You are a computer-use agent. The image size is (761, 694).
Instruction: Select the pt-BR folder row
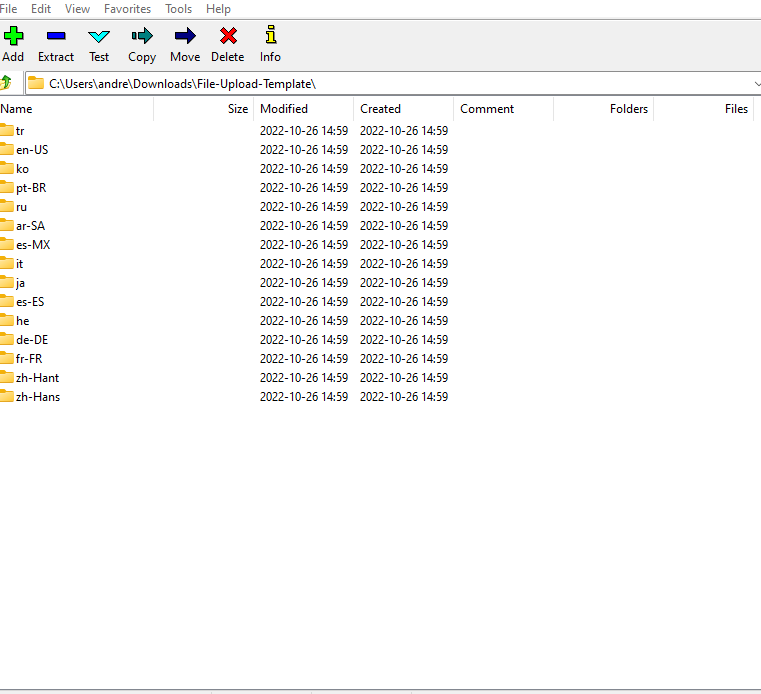click(31, 188)
